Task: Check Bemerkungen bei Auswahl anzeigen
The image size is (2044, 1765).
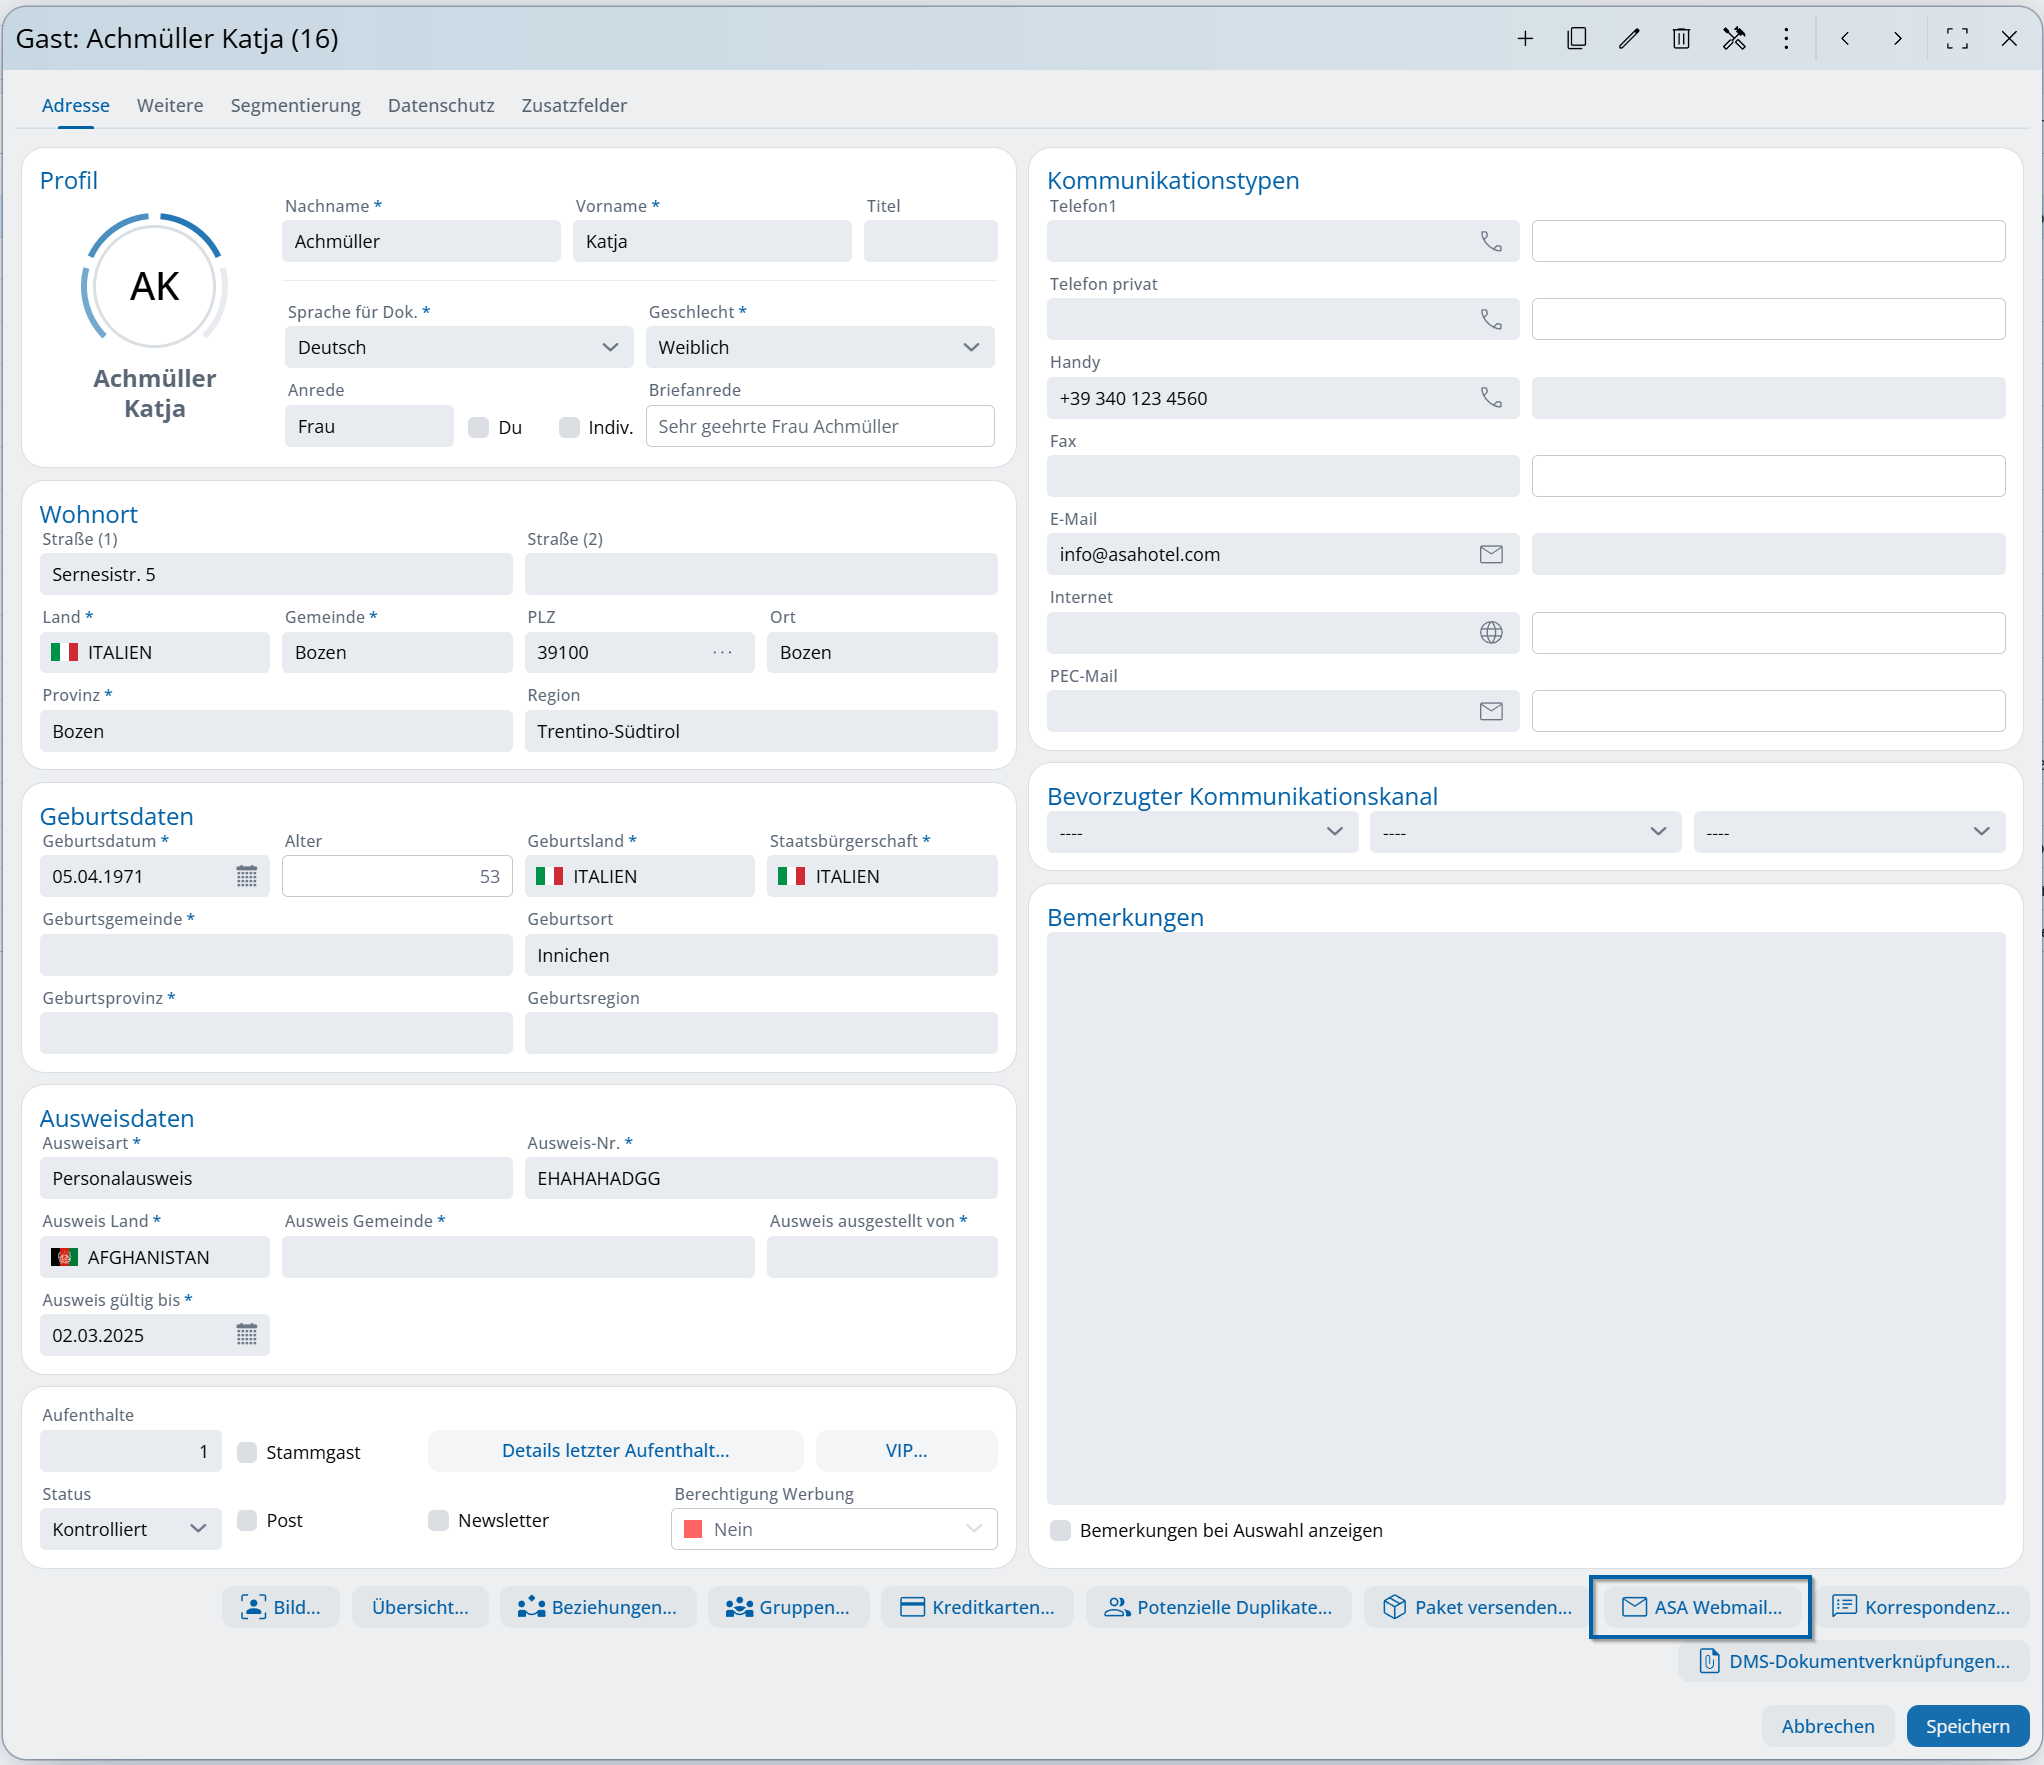Action: [1061, 1530]
